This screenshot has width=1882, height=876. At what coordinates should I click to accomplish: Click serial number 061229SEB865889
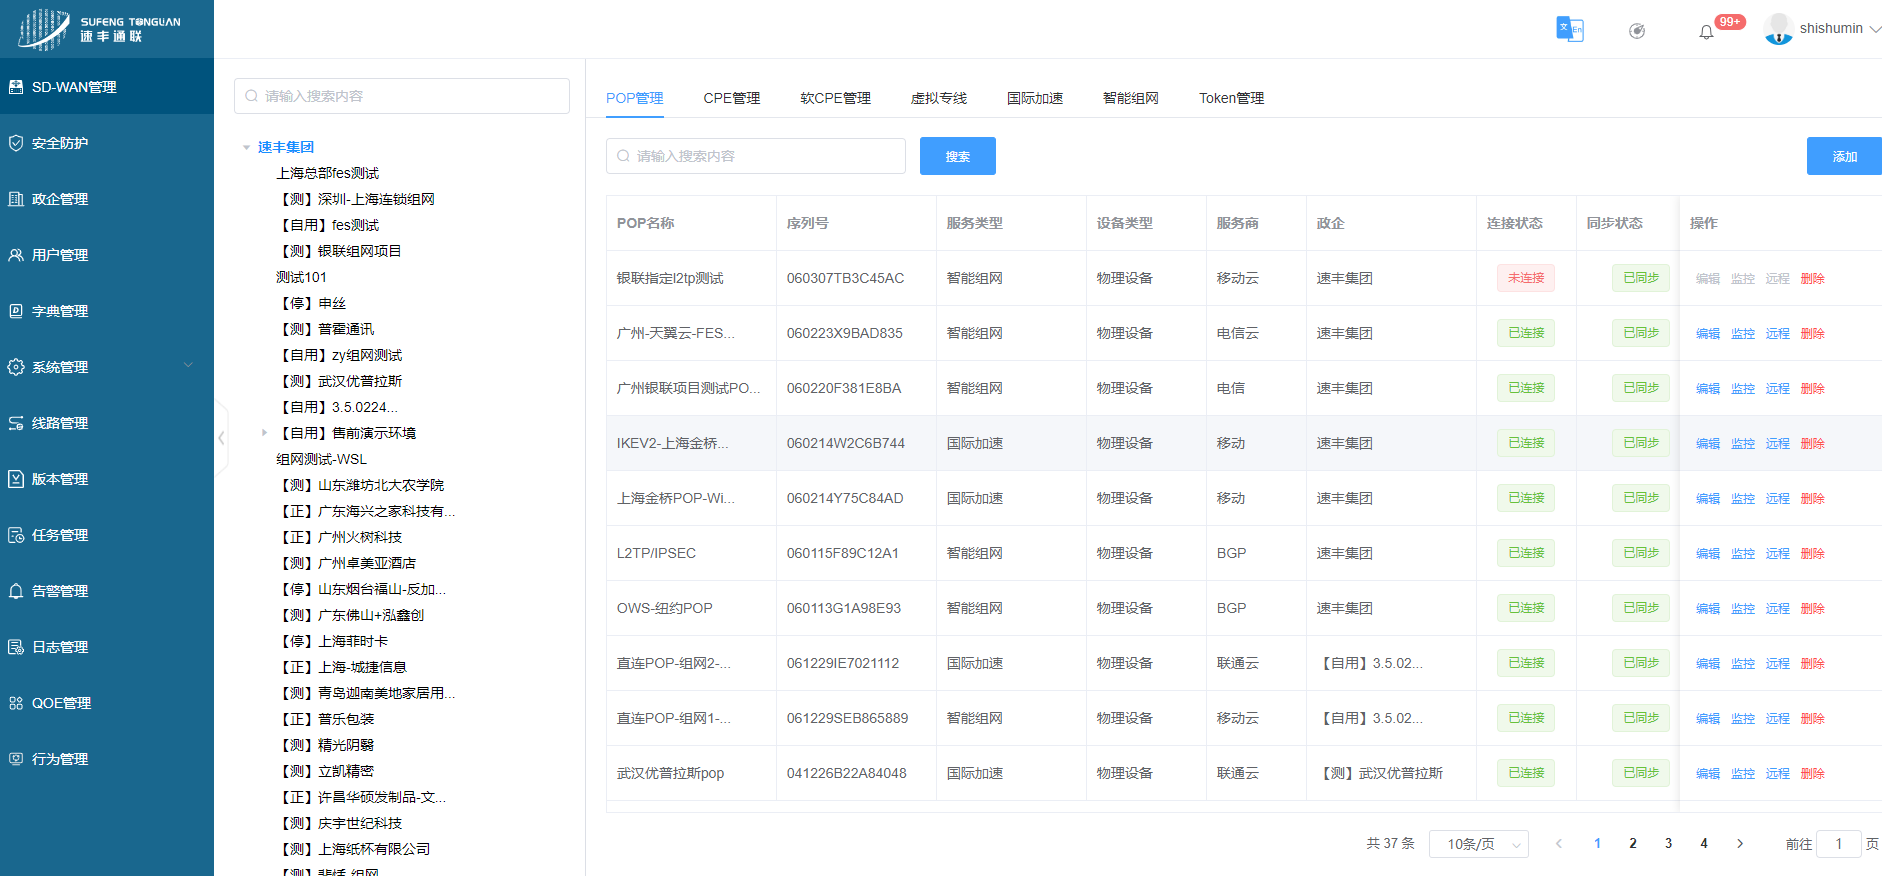point(847,718)
